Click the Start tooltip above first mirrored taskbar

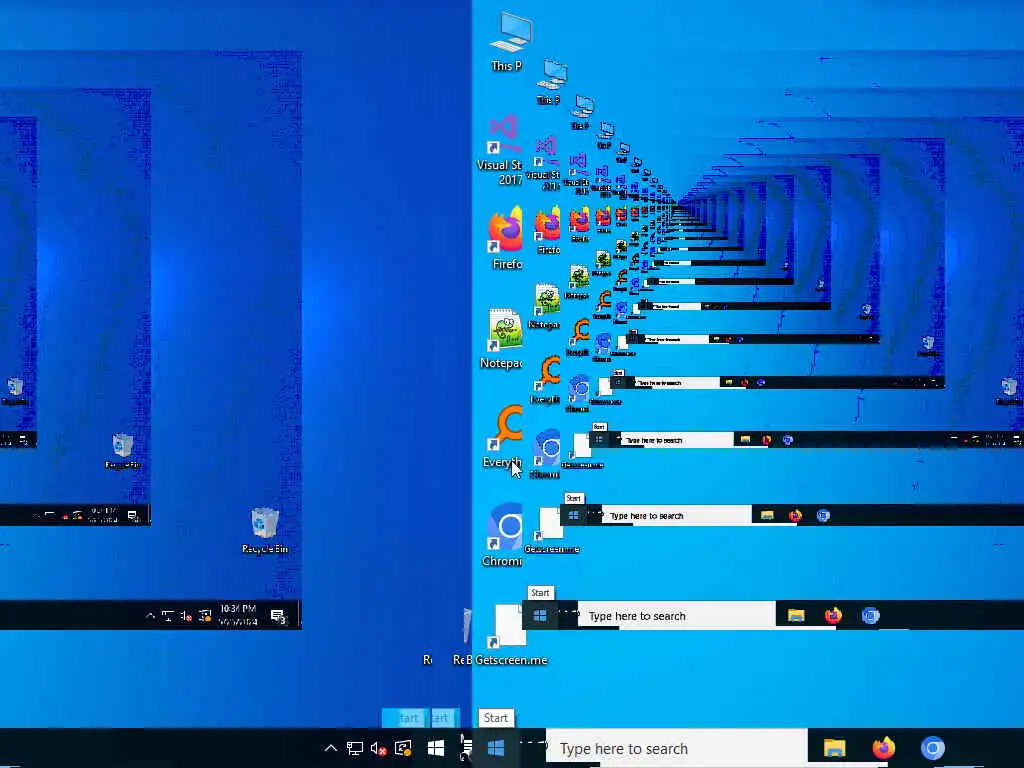click(540, 593)
